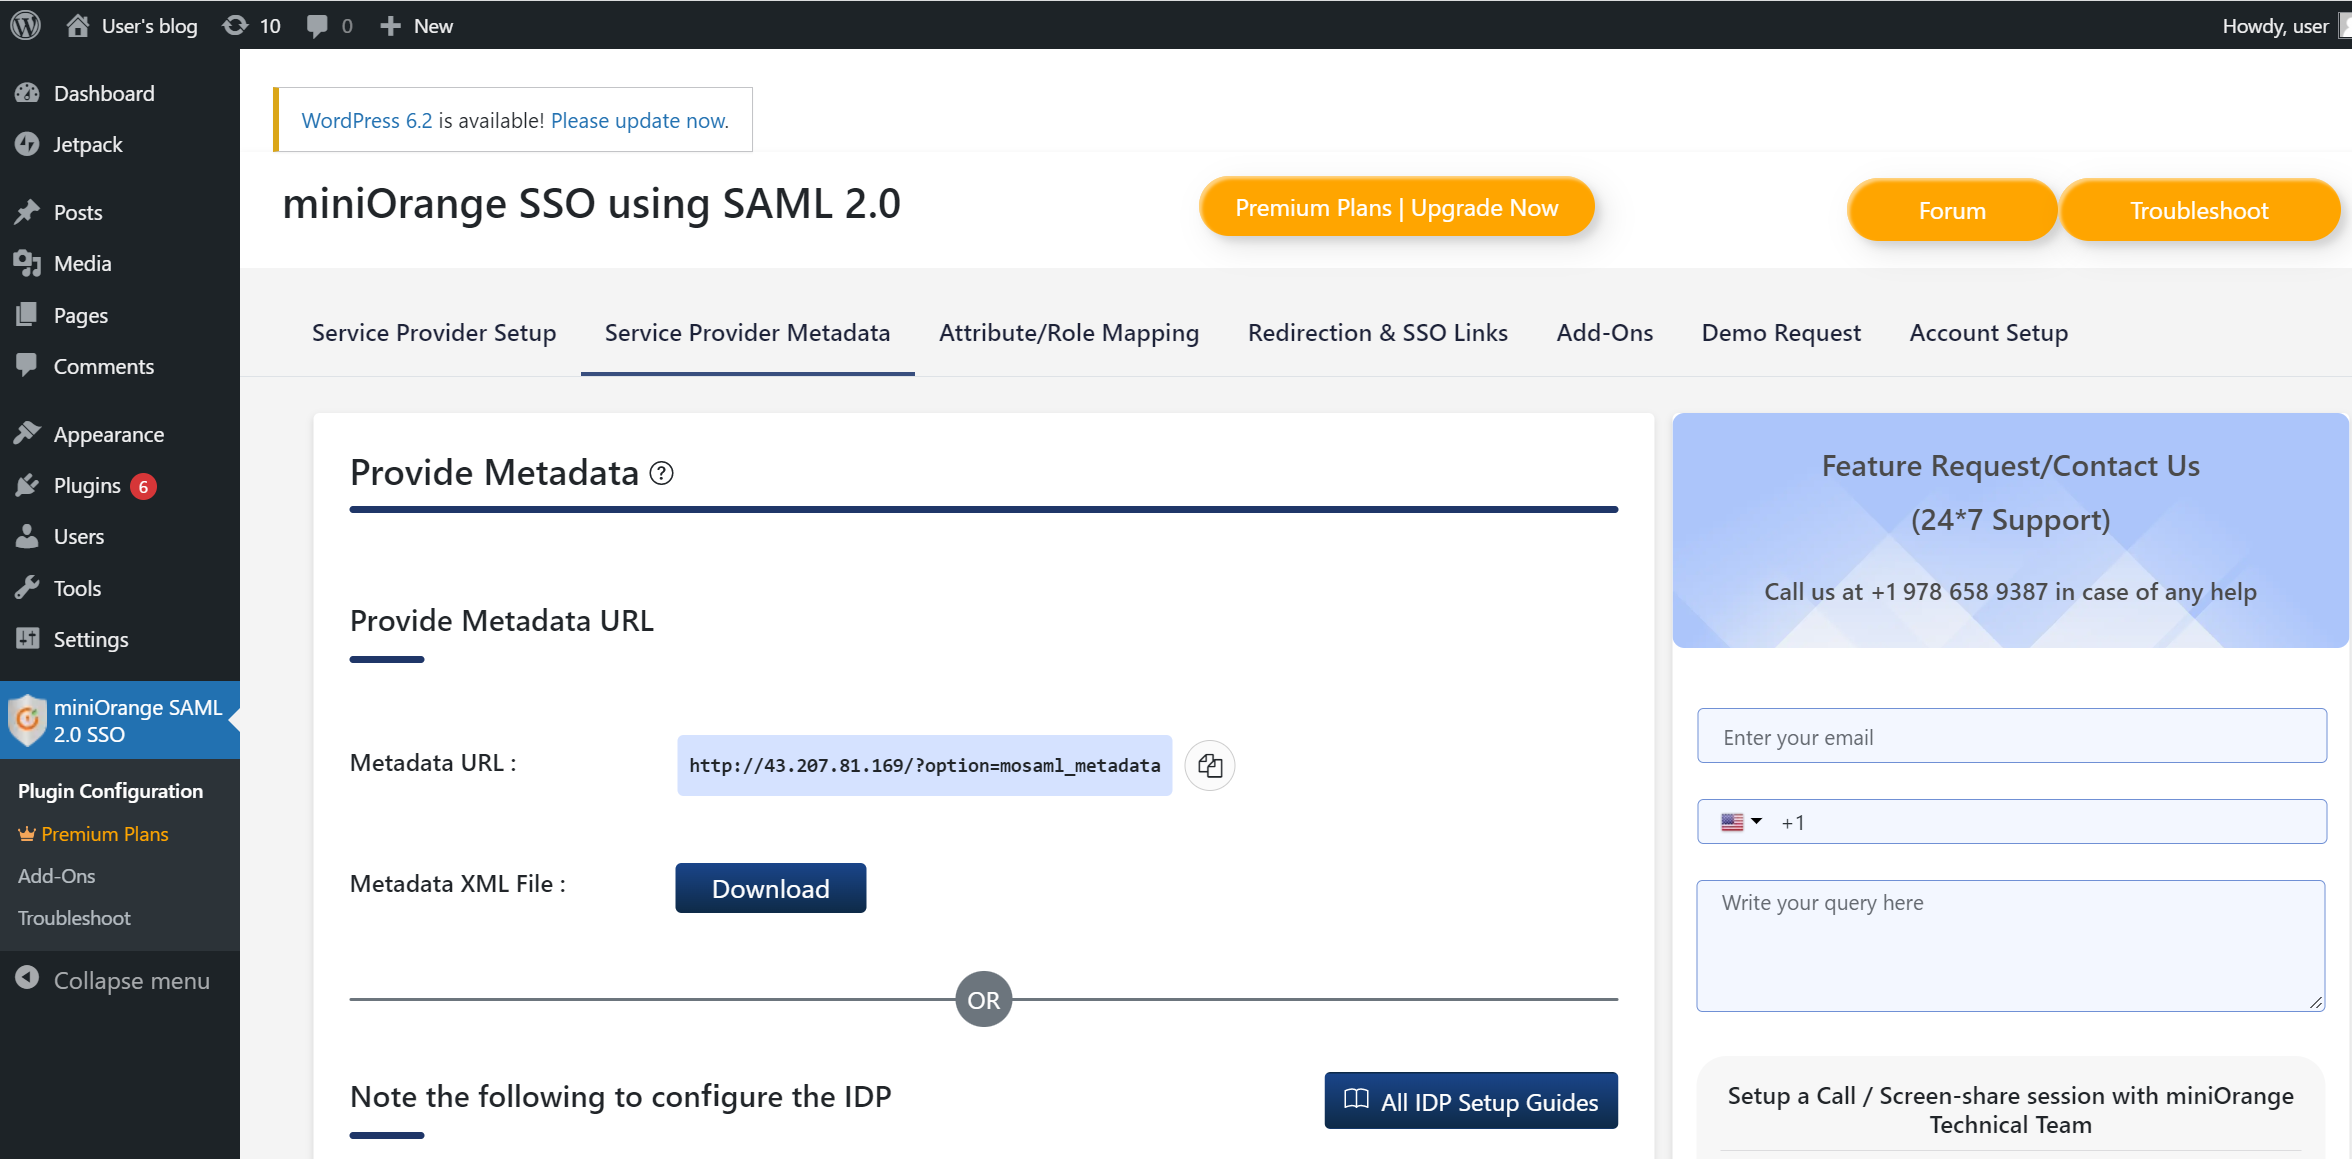Download the Metadata XML file
The height and width of the screenshot is (1159, 2352).
click(770, 888)
